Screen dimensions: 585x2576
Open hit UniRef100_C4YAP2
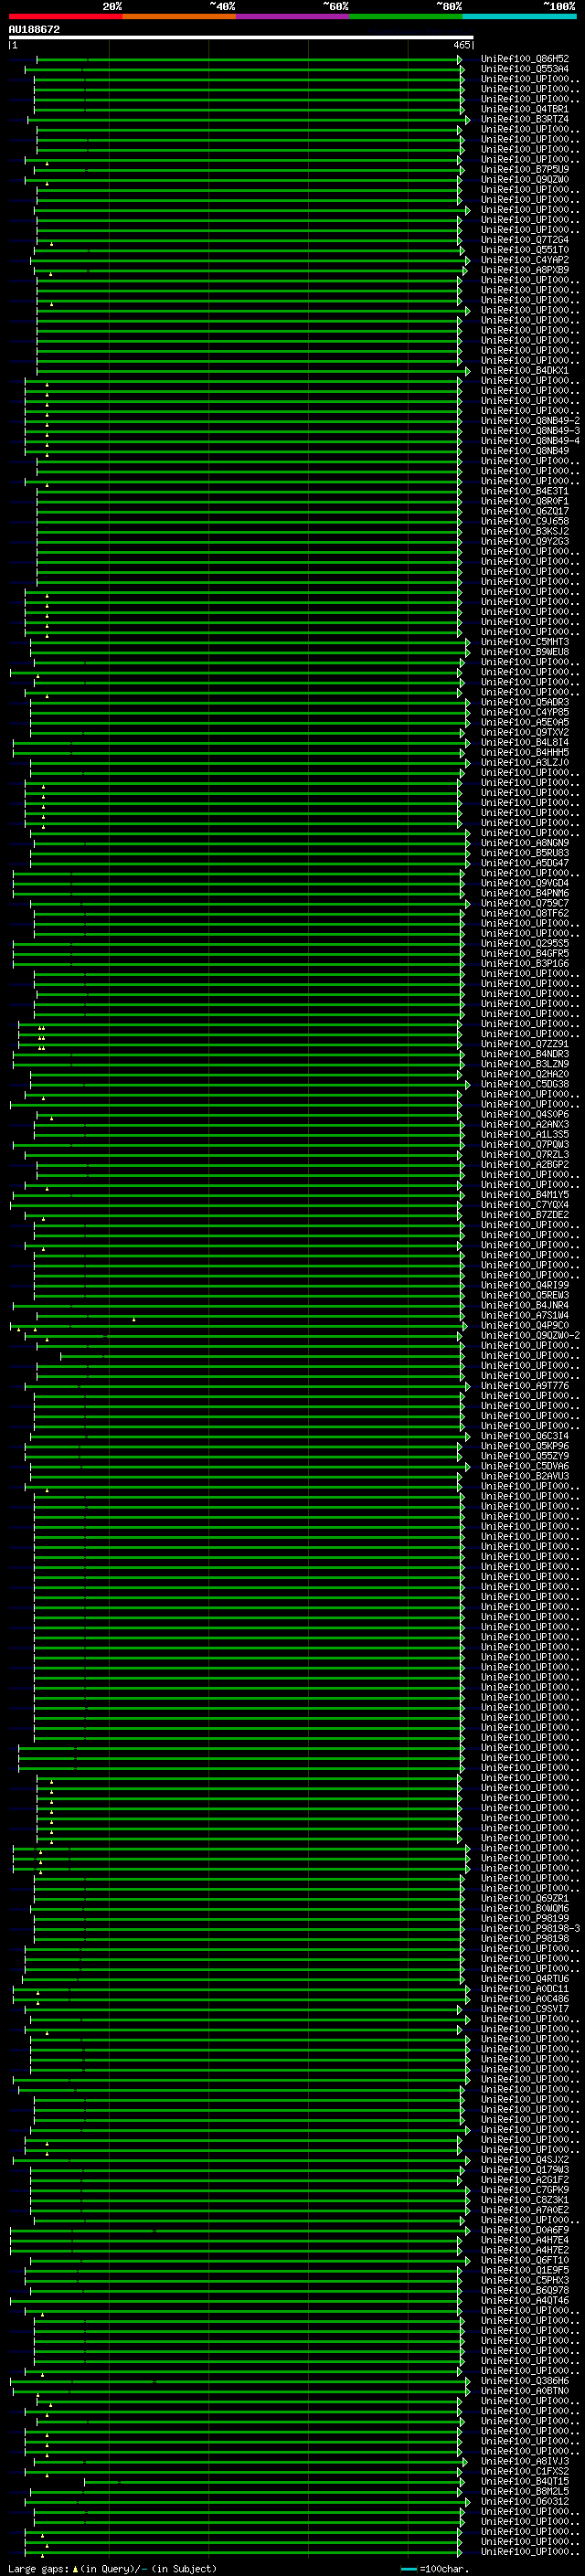point(525,260)
